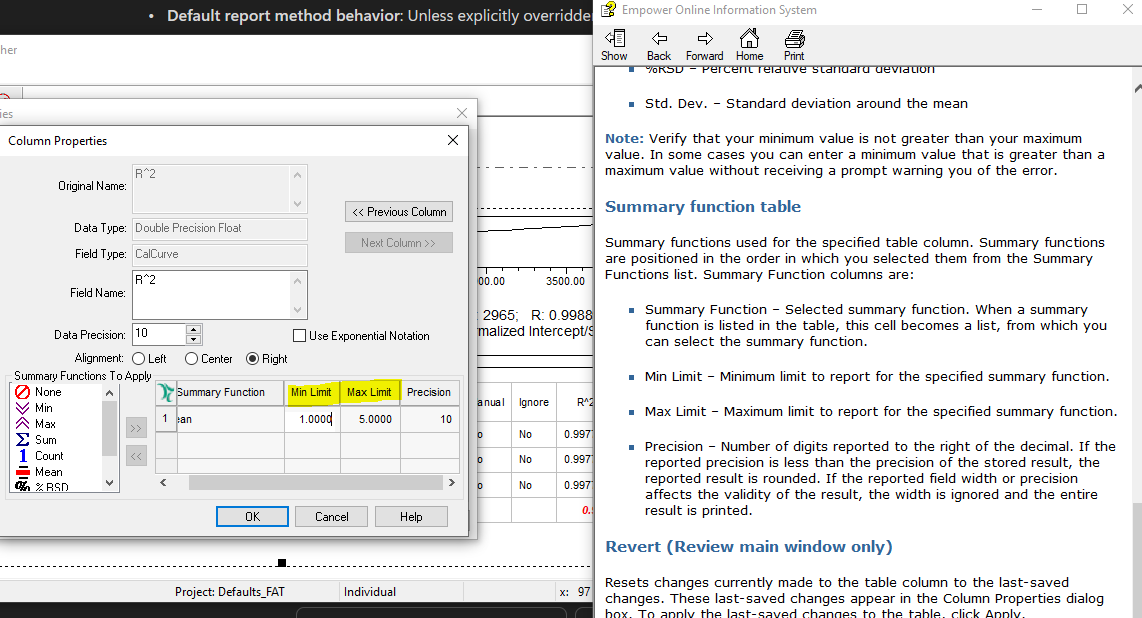1142x618 pixels.
Task: Click OK in Column Properties
Action: coord(252,517)
